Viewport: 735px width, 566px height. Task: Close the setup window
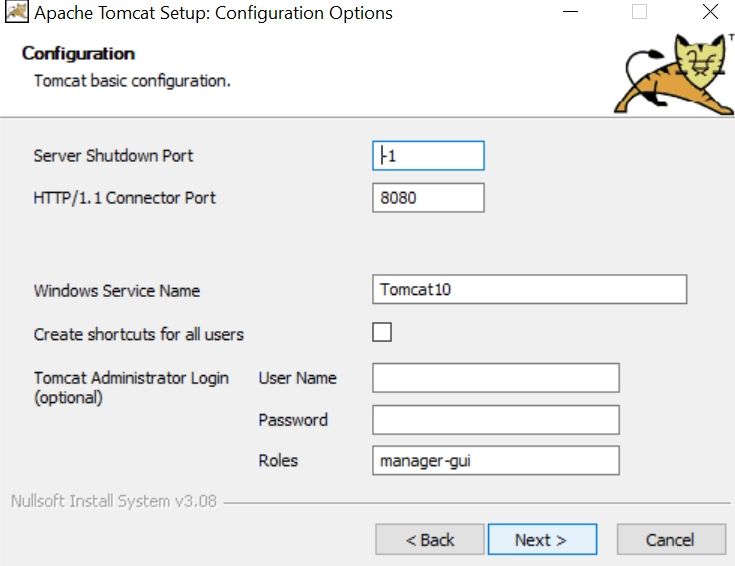[710, 12]
